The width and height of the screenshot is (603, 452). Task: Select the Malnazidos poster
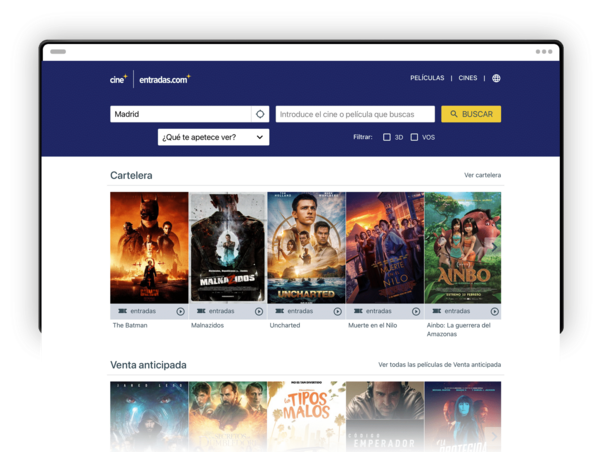coord(228,248)
